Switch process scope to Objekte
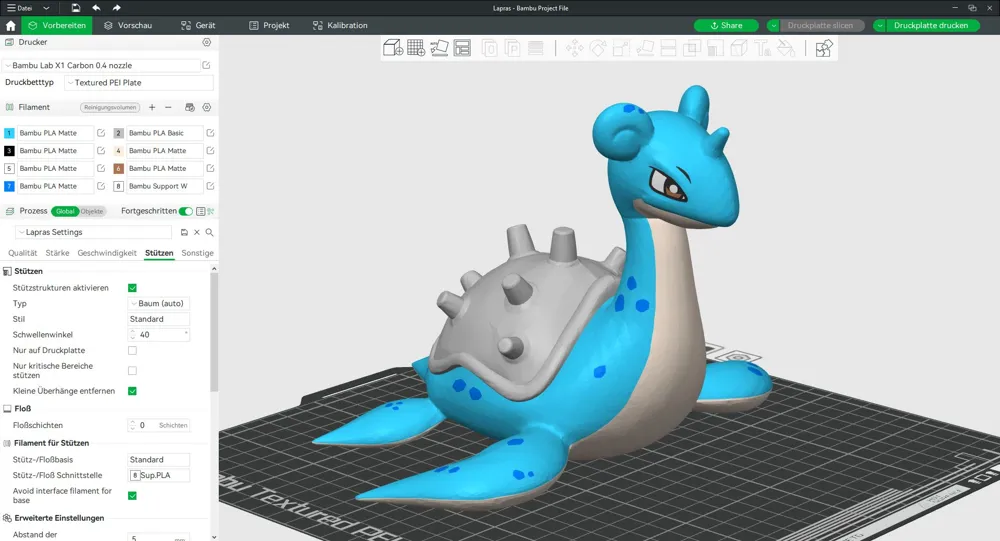The width and height of the screenshot is (1000, 541). (92, 211)
